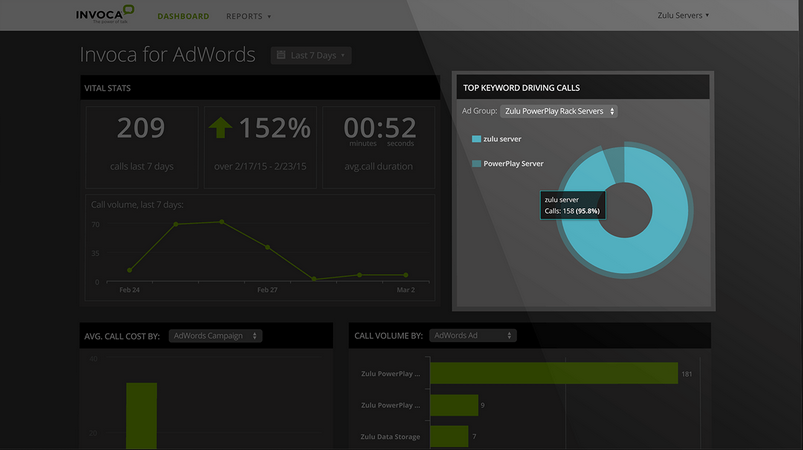Click the green up arrow icon beside 152%
The width and height of the screenshot is (803, 450).
pos(220,127)
